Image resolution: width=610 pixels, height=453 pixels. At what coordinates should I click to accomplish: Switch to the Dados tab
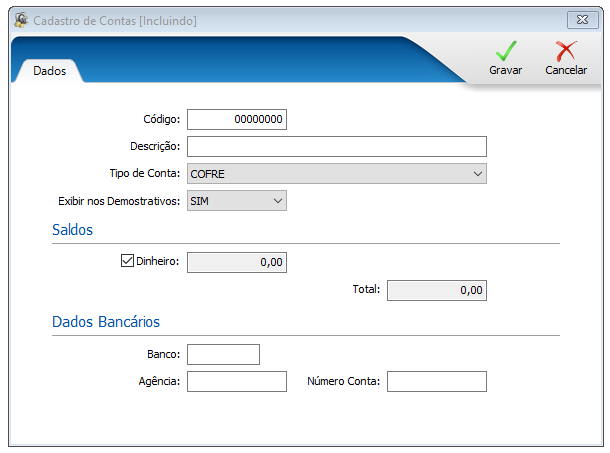(49, 71)
